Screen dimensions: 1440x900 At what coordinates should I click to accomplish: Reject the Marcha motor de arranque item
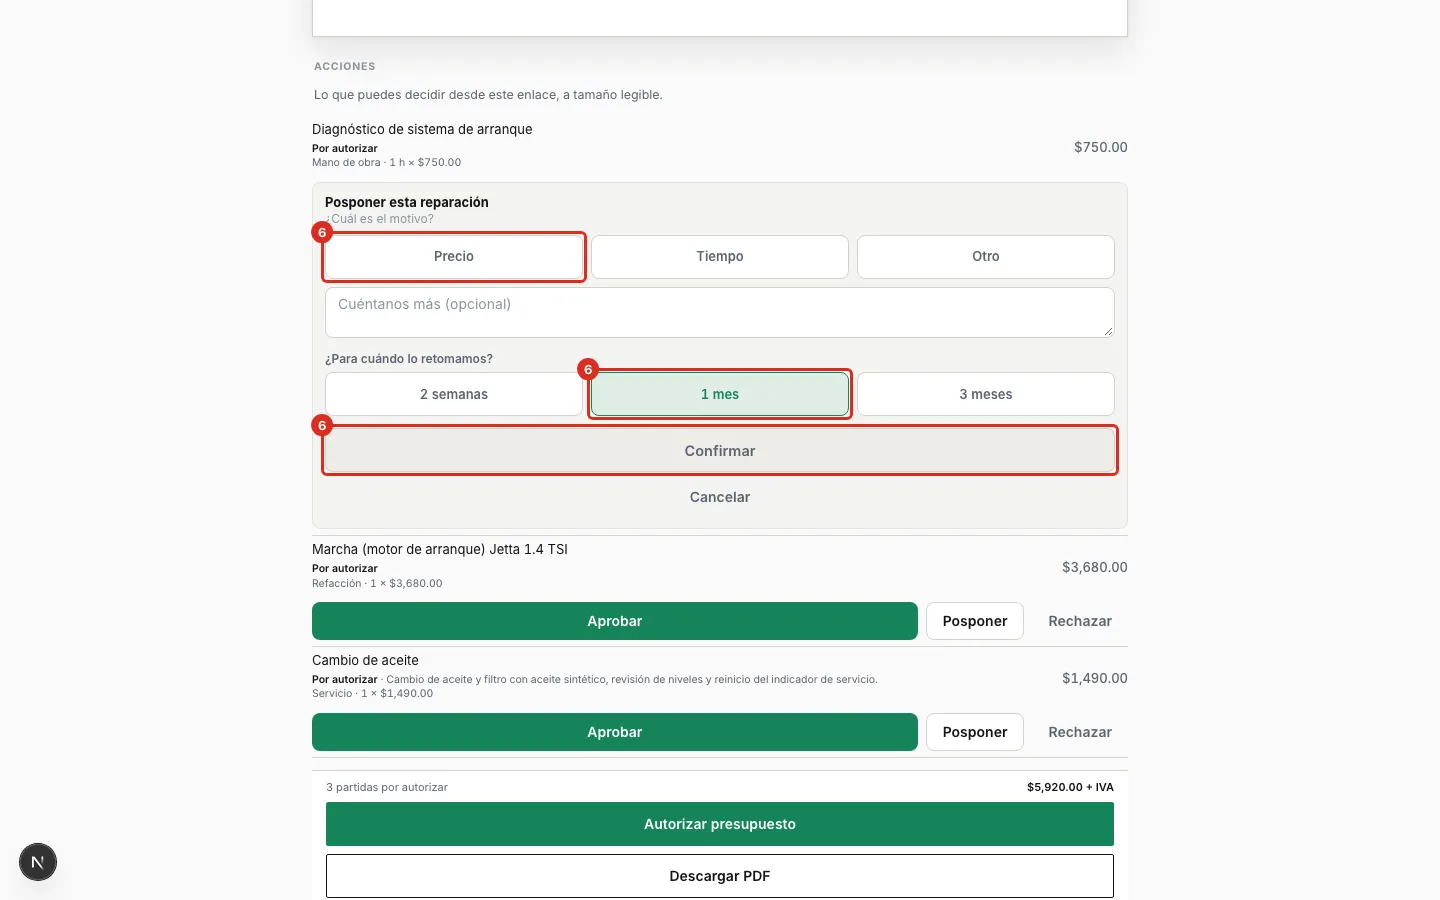[x=1080, y=621]
